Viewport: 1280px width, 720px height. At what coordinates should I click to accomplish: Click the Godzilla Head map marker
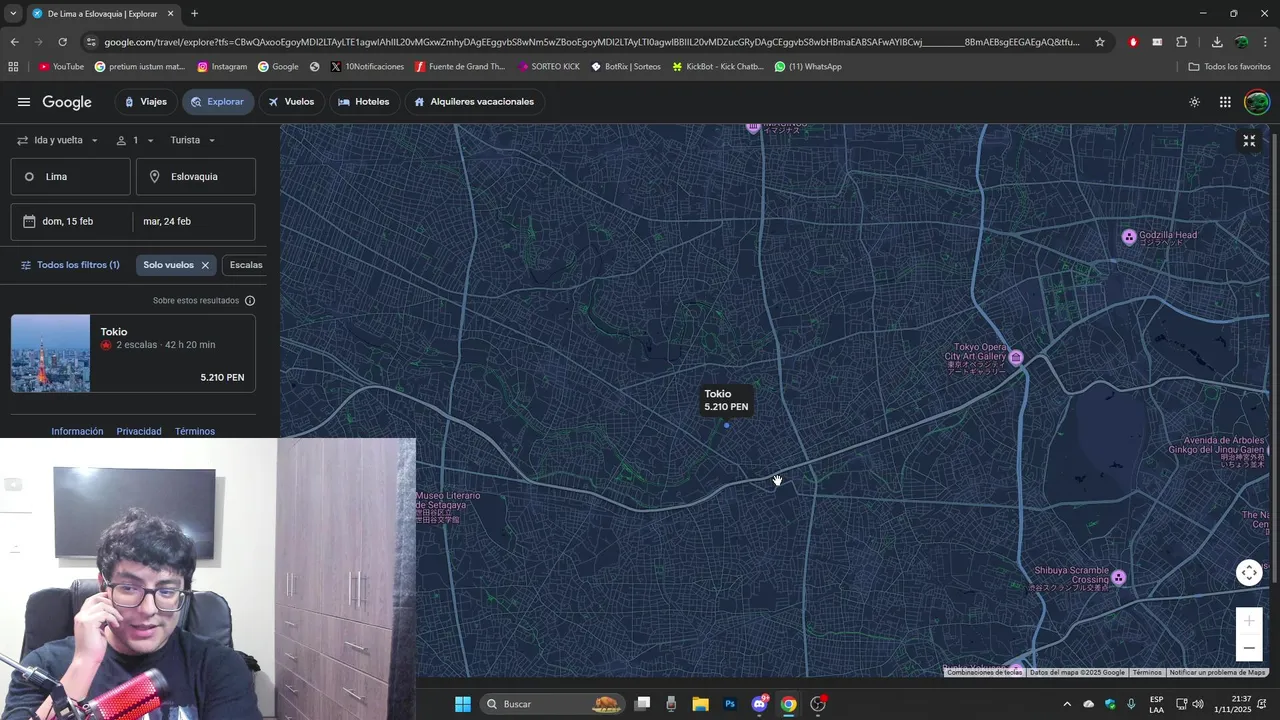[1129, 237]
